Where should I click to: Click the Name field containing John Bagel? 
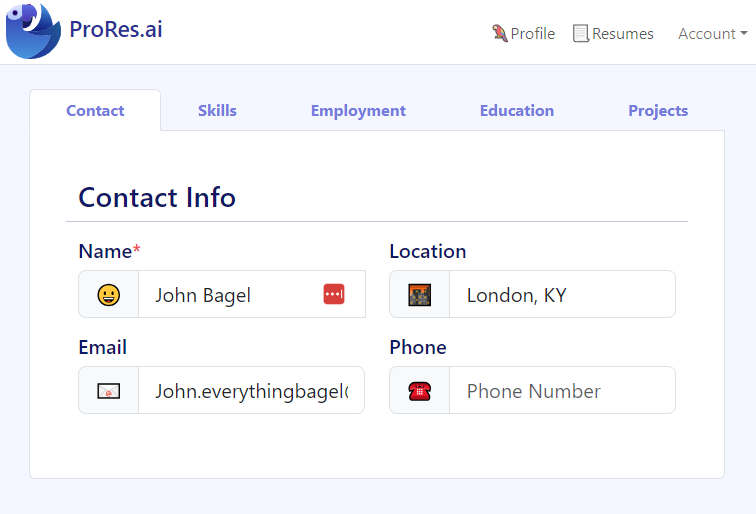coord(252,295)
